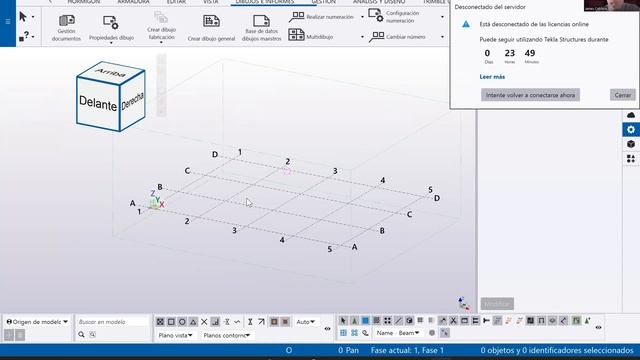
Task: Click the hamburger file menu icon
Action: pyautogui.click(x=8, y=21)
